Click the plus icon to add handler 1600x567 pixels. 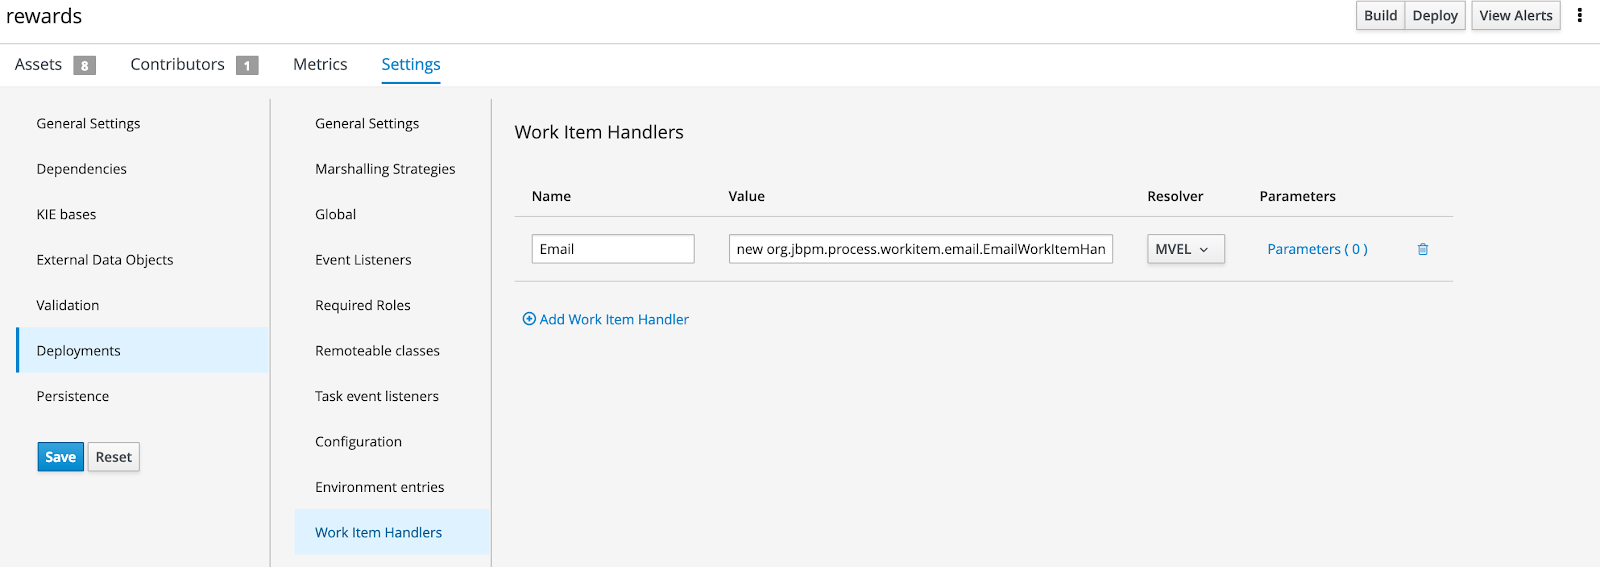(x=529, y=319)
